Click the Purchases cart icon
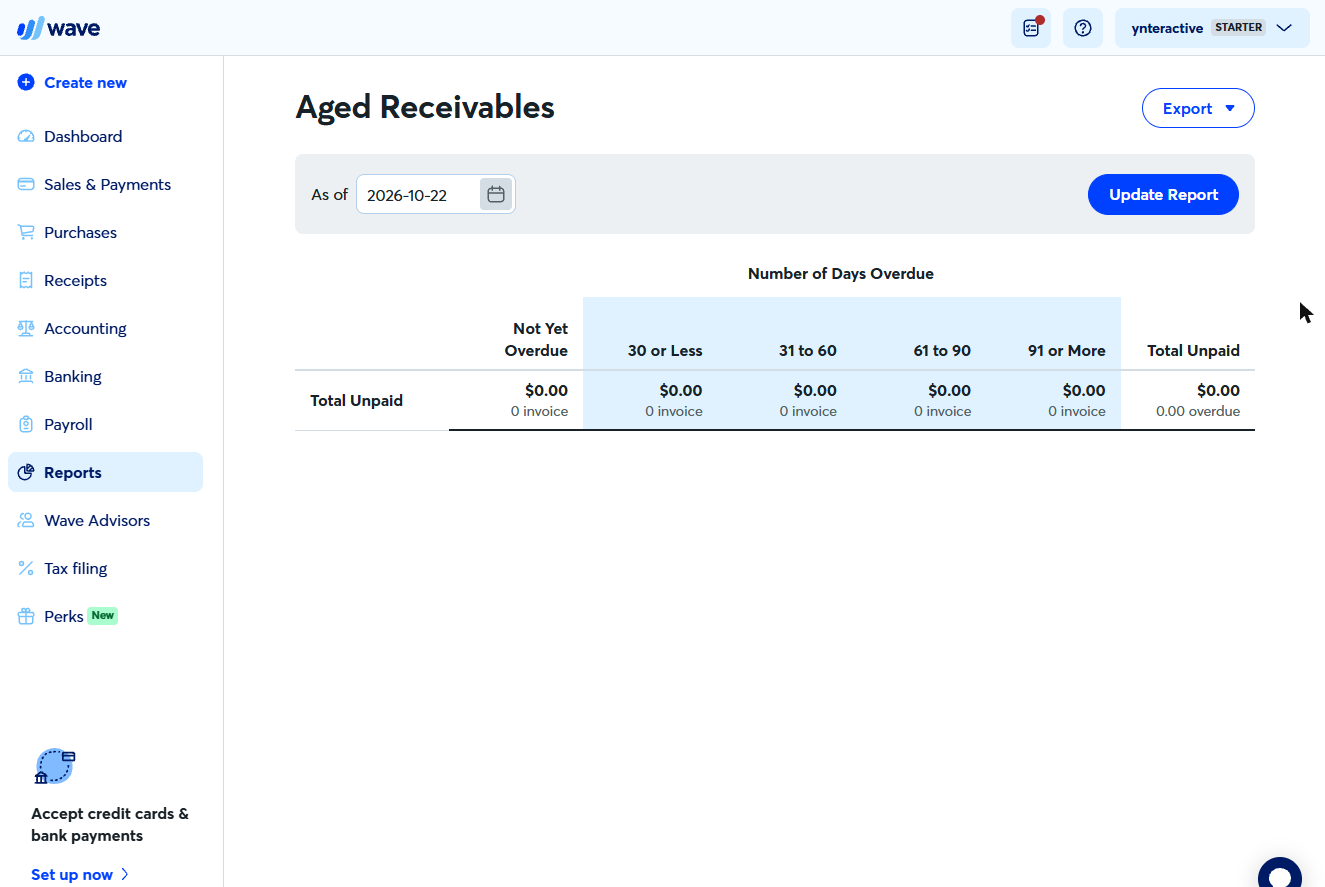This screenshot has height=887, width=1325. (26, 233)
